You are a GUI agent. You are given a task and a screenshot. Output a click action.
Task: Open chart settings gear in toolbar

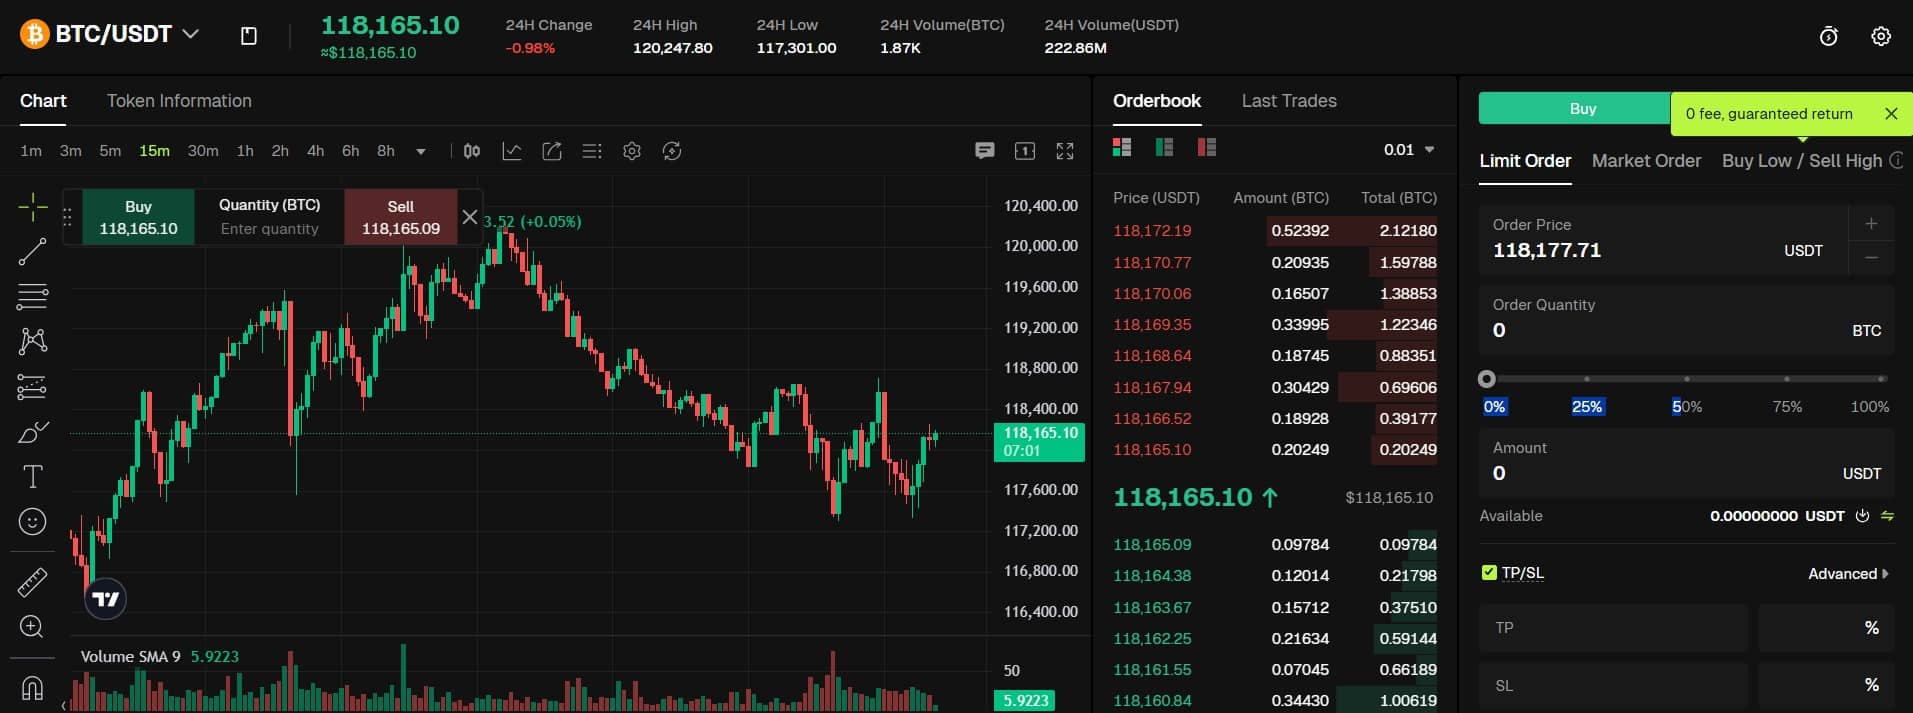(632, 151)
